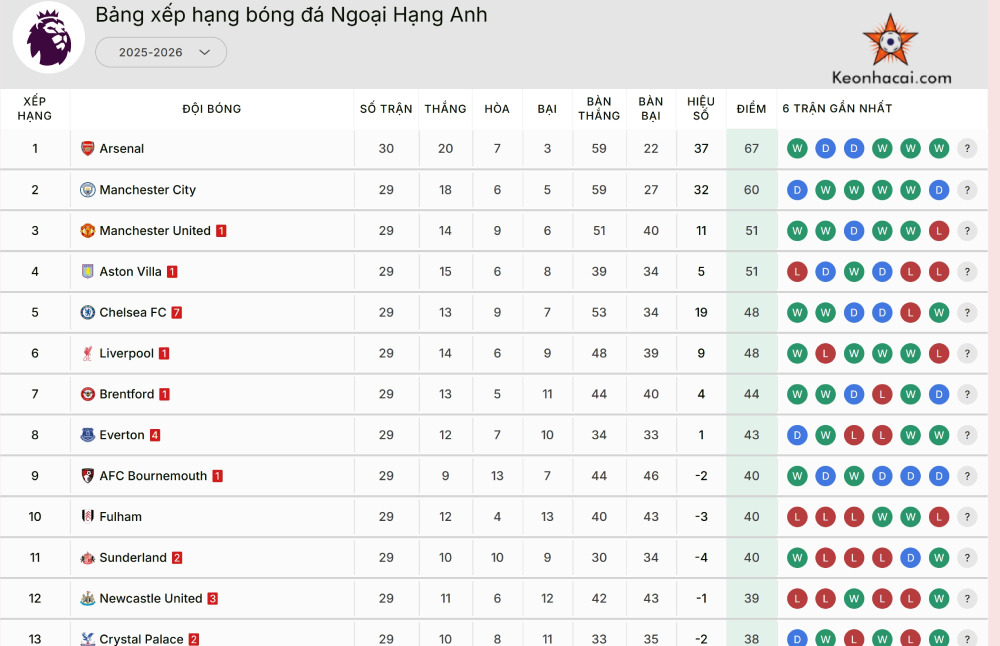The image size is (1000, 646).
Task: Click the Liverpool club crest
Action: [x=88, y=354]
